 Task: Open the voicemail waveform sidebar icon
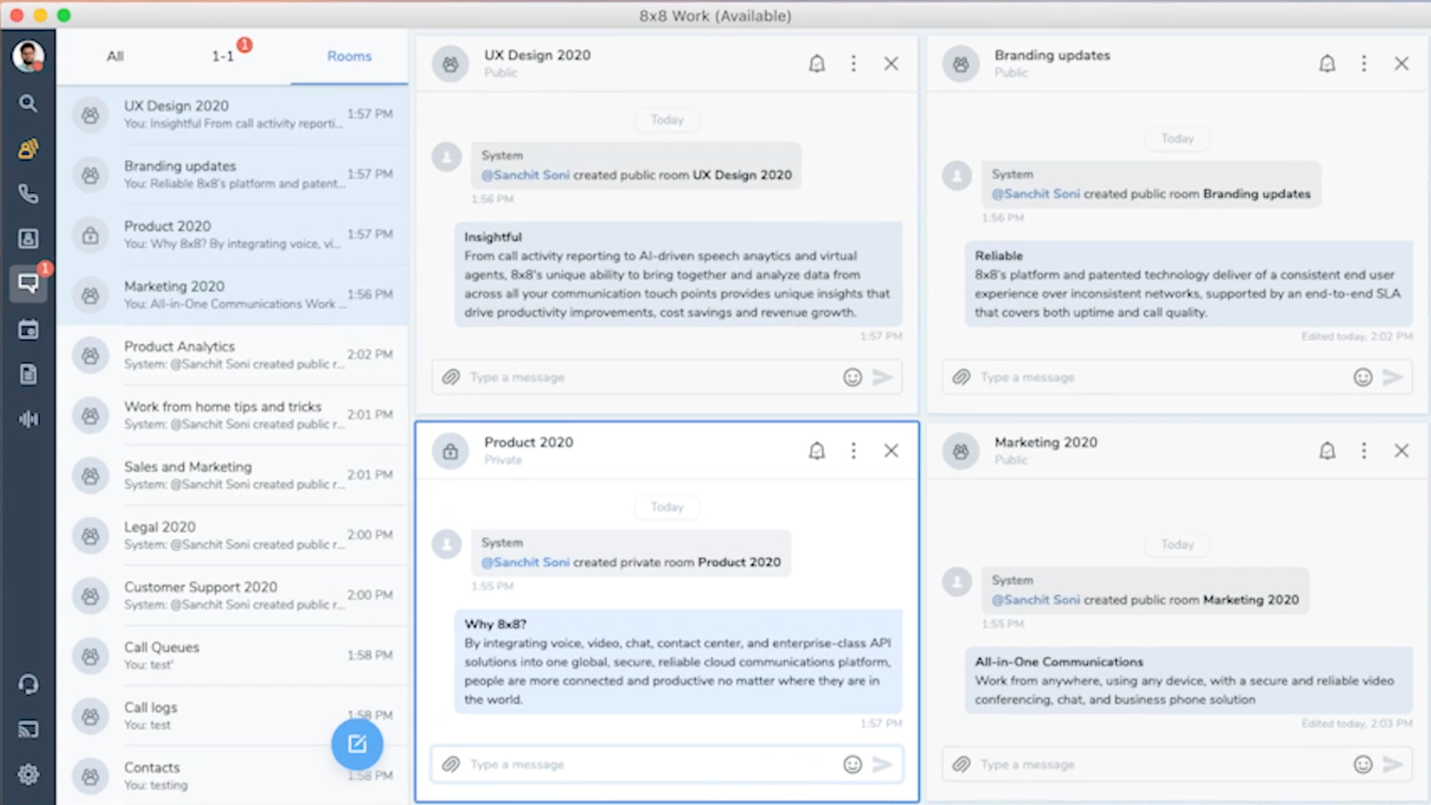(28, 419)
